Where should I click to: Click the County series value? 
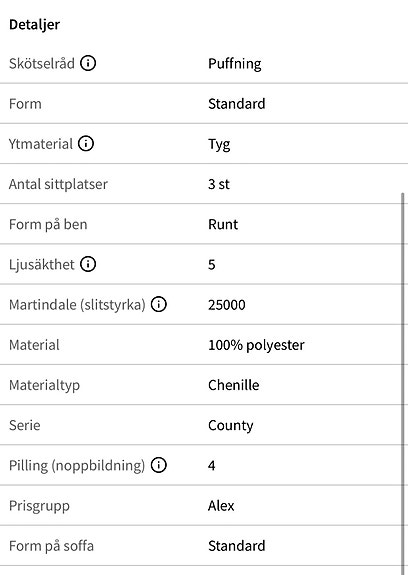tap(231, 425)
